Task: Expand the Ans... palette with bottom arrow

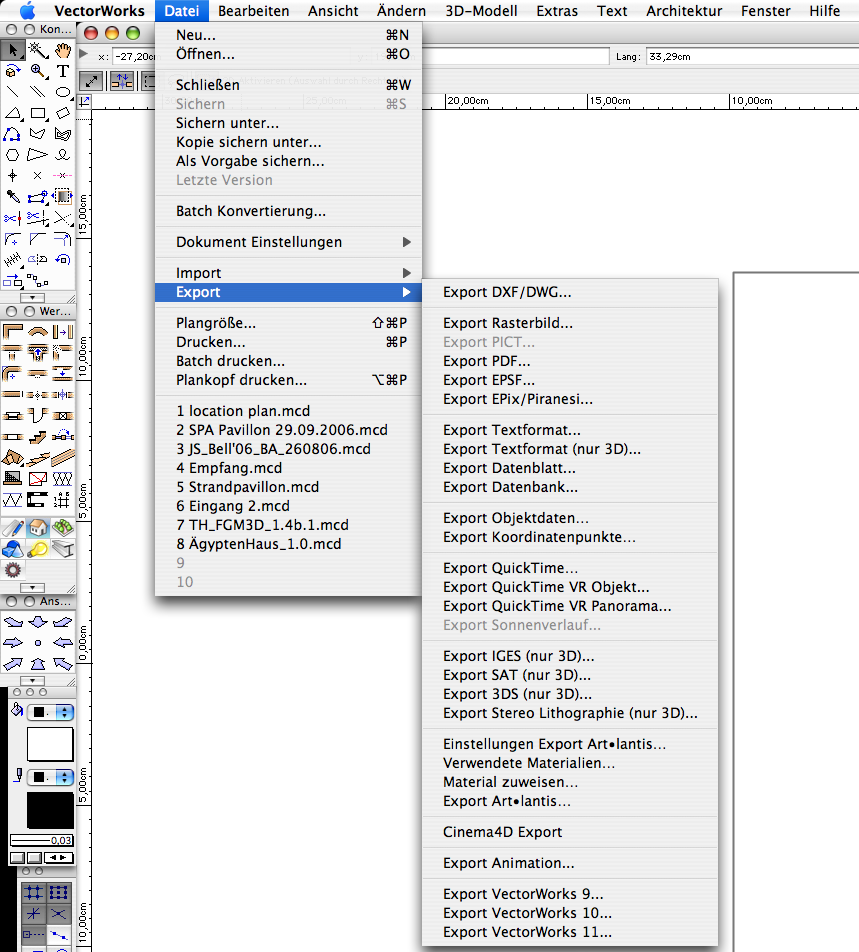Action: tap(32, 681)
